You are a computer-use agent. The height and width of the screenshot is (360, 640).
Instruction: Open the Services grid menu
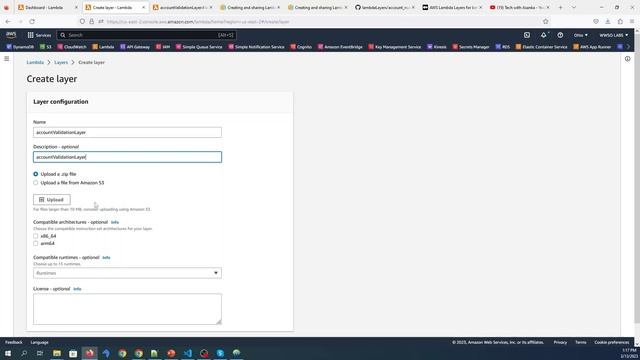39,35
